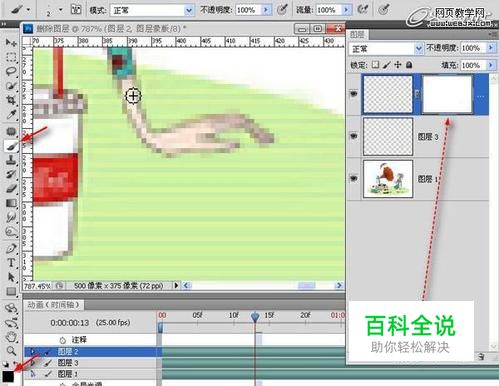The height and width of the screenshot is (386, 499).
Task: Select the Hand tool
Action: click(11, 337)
